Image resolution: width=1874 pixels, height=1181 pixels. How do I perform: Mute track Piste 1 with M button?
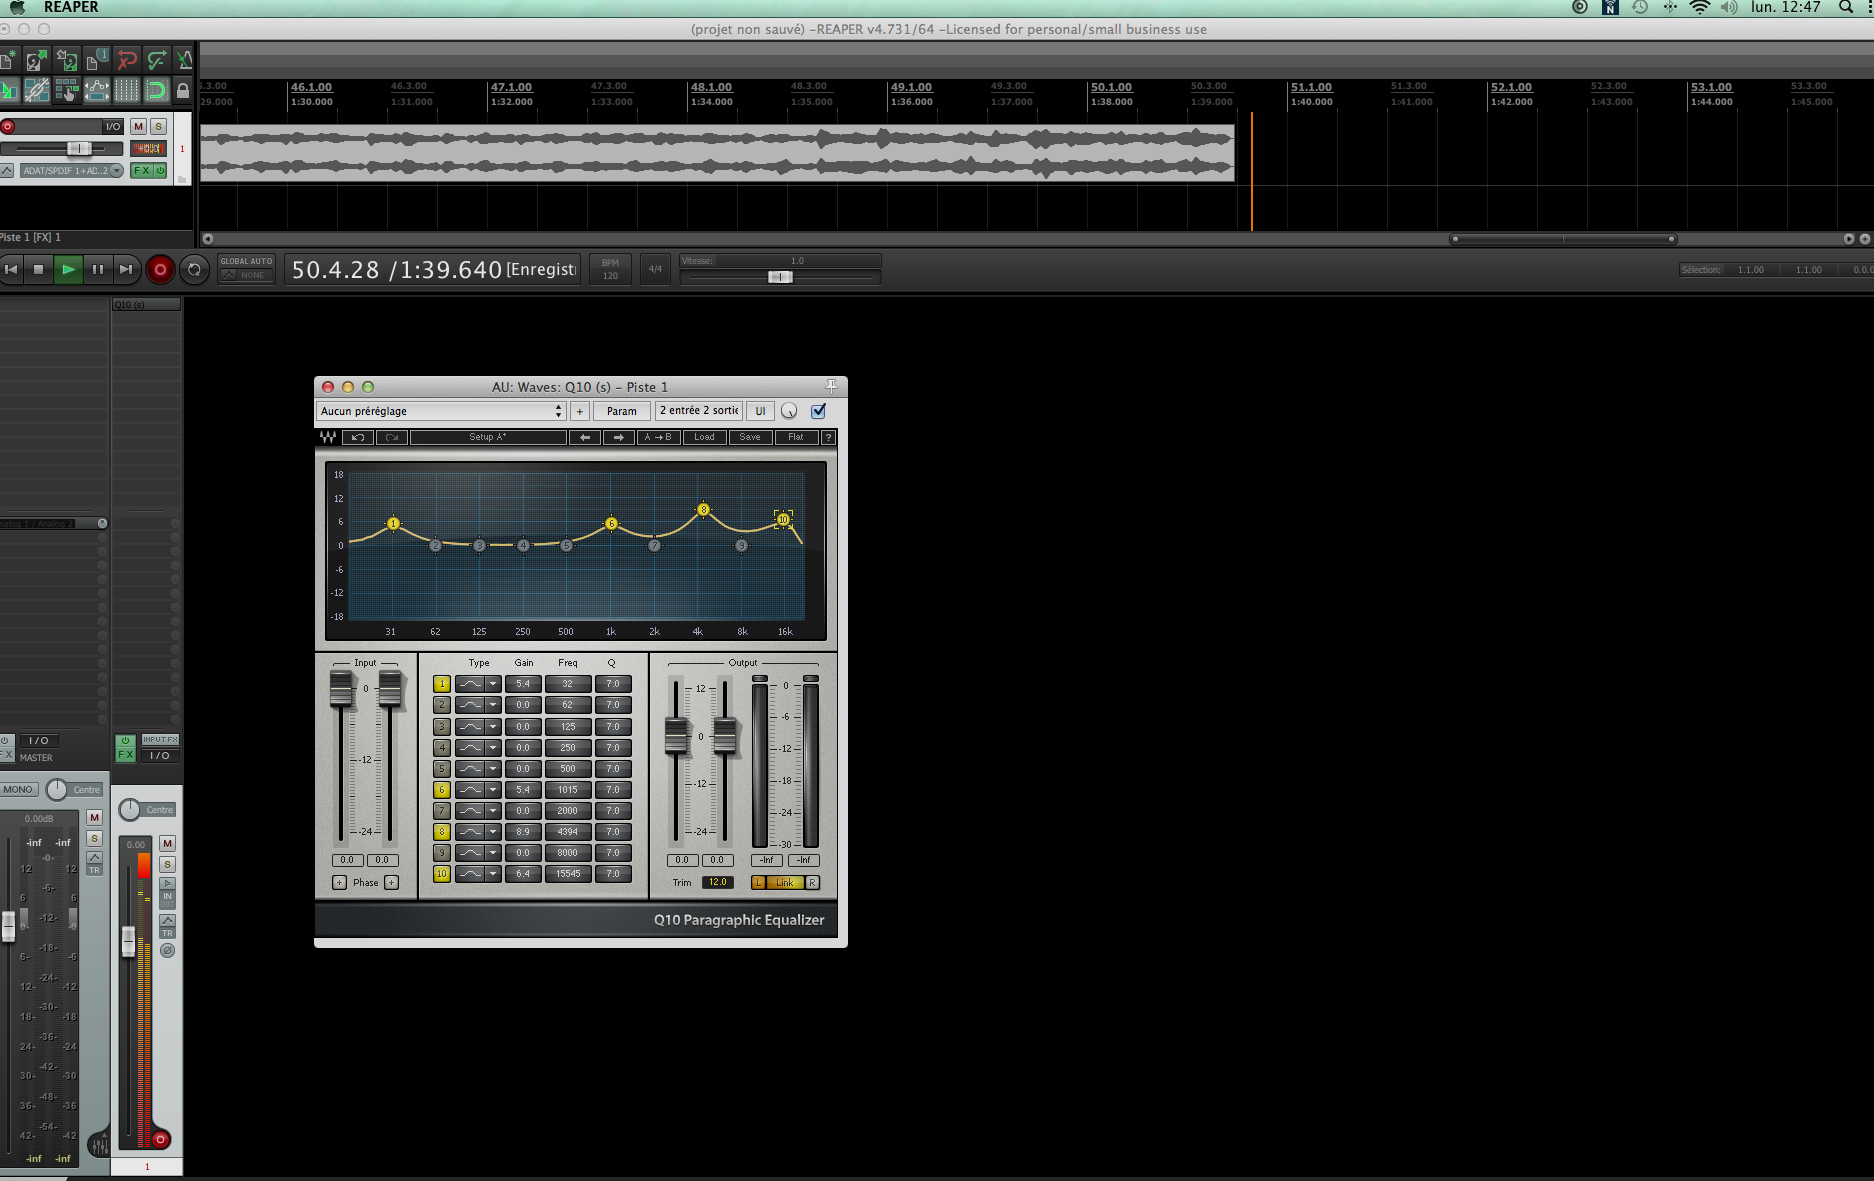tap(139, 127)
